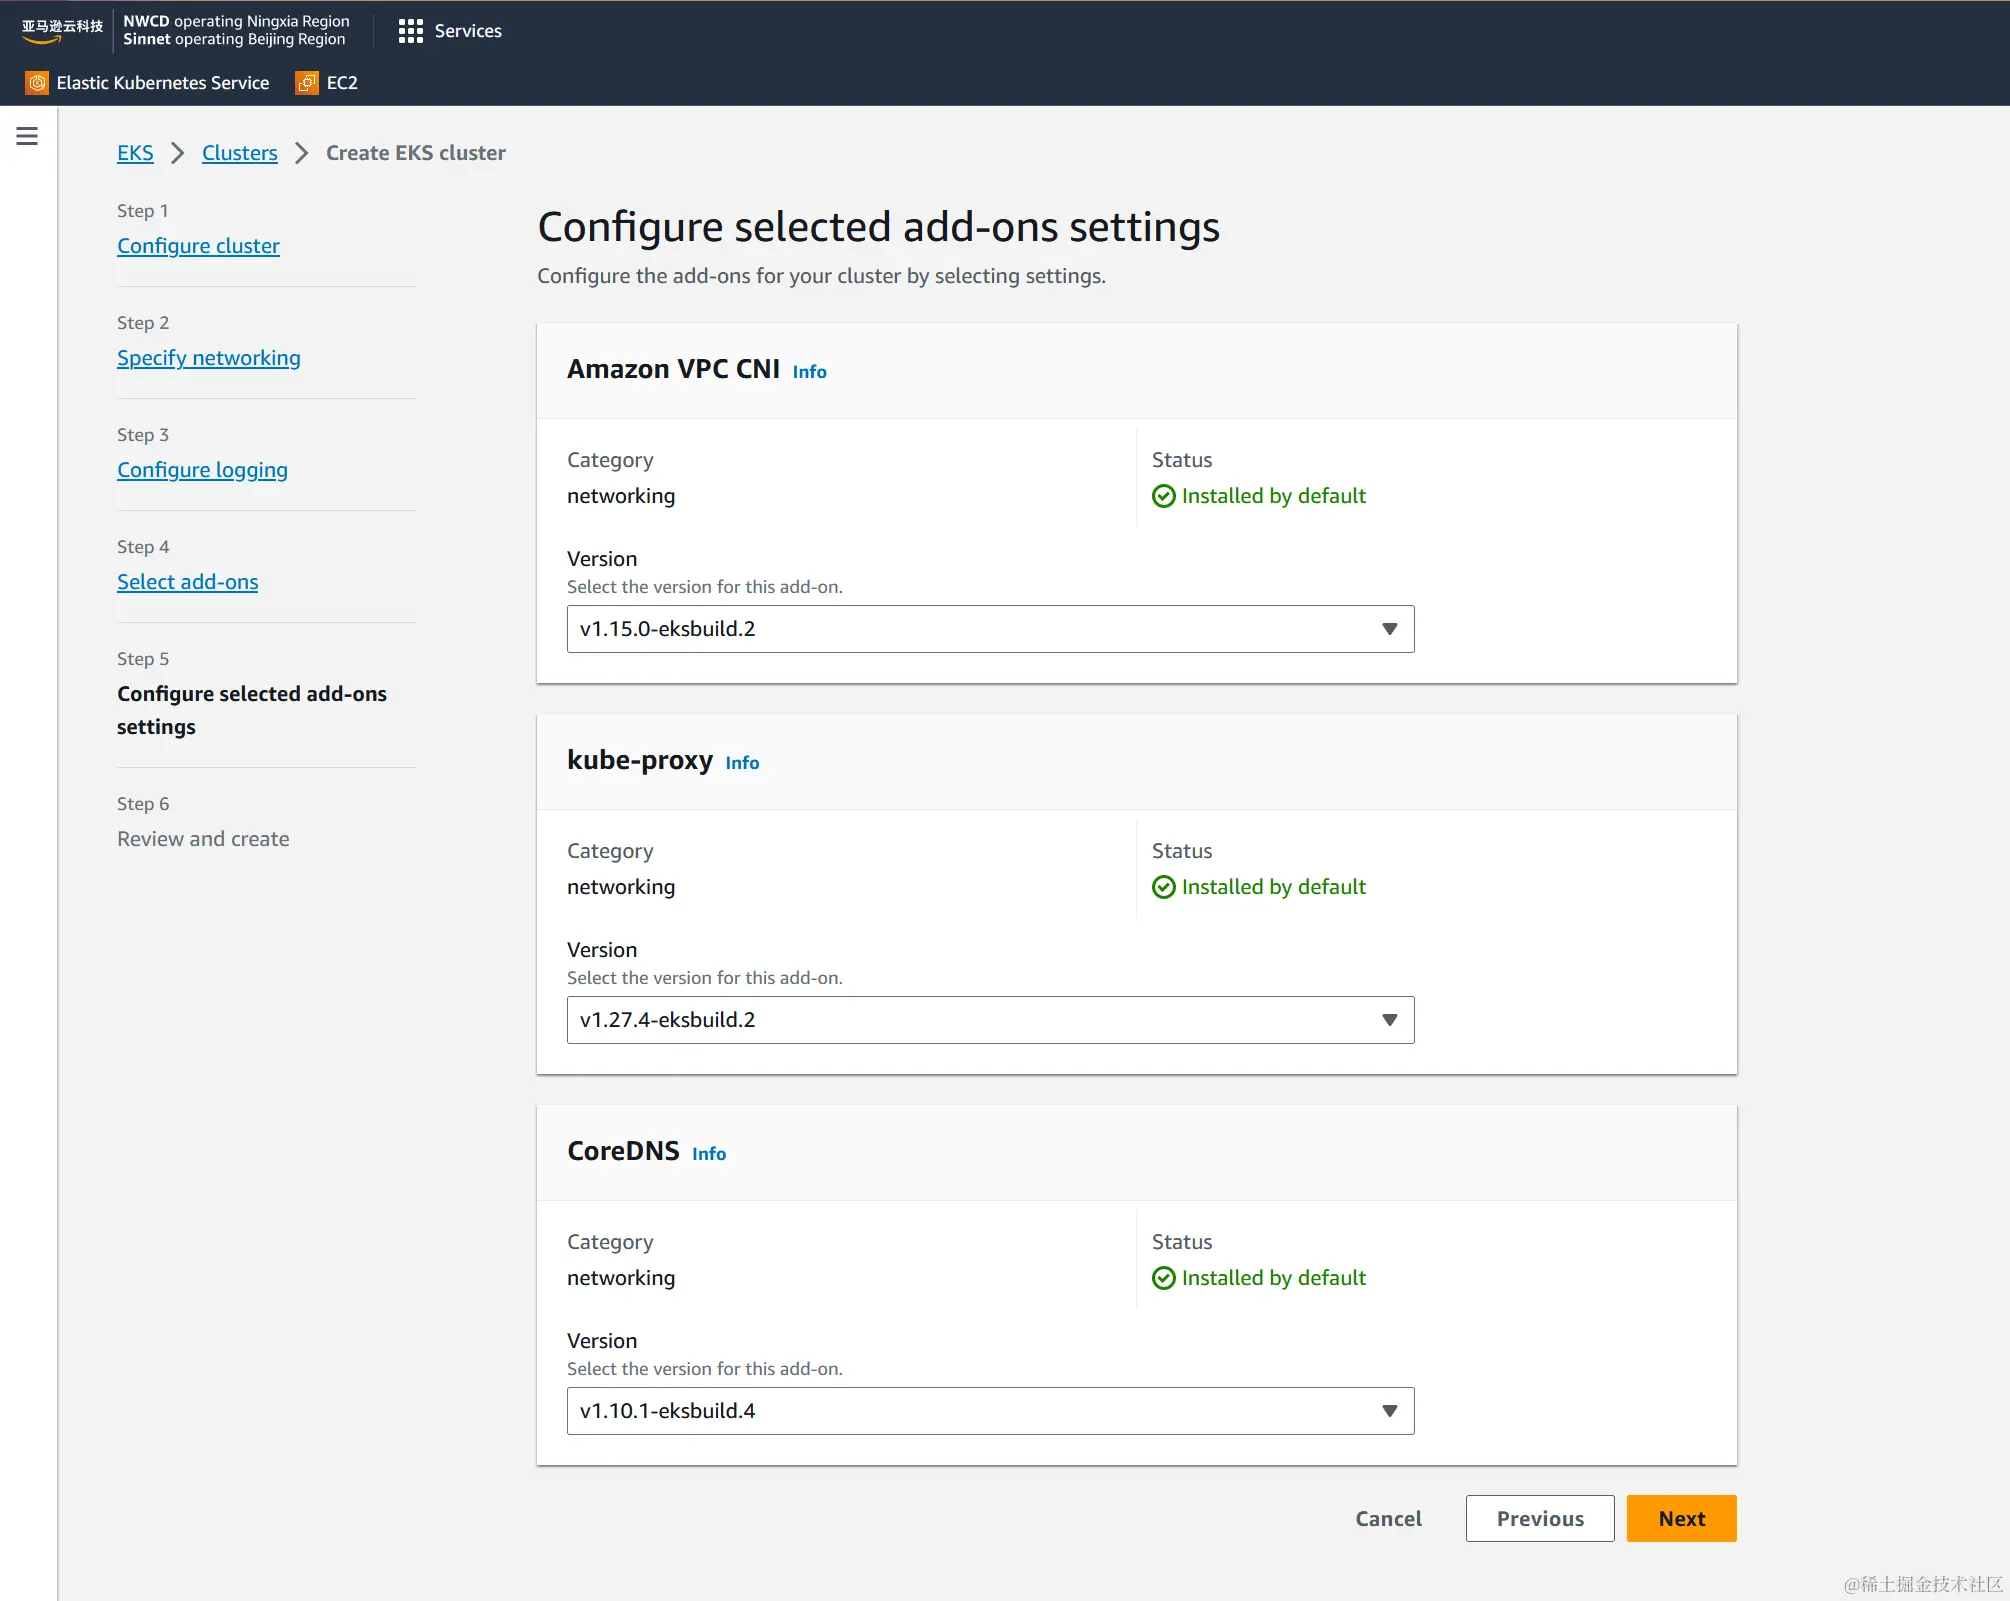Click the Cancel button
The width and height of the screenshot is (2010, 1601).
pos(1388,1519)
